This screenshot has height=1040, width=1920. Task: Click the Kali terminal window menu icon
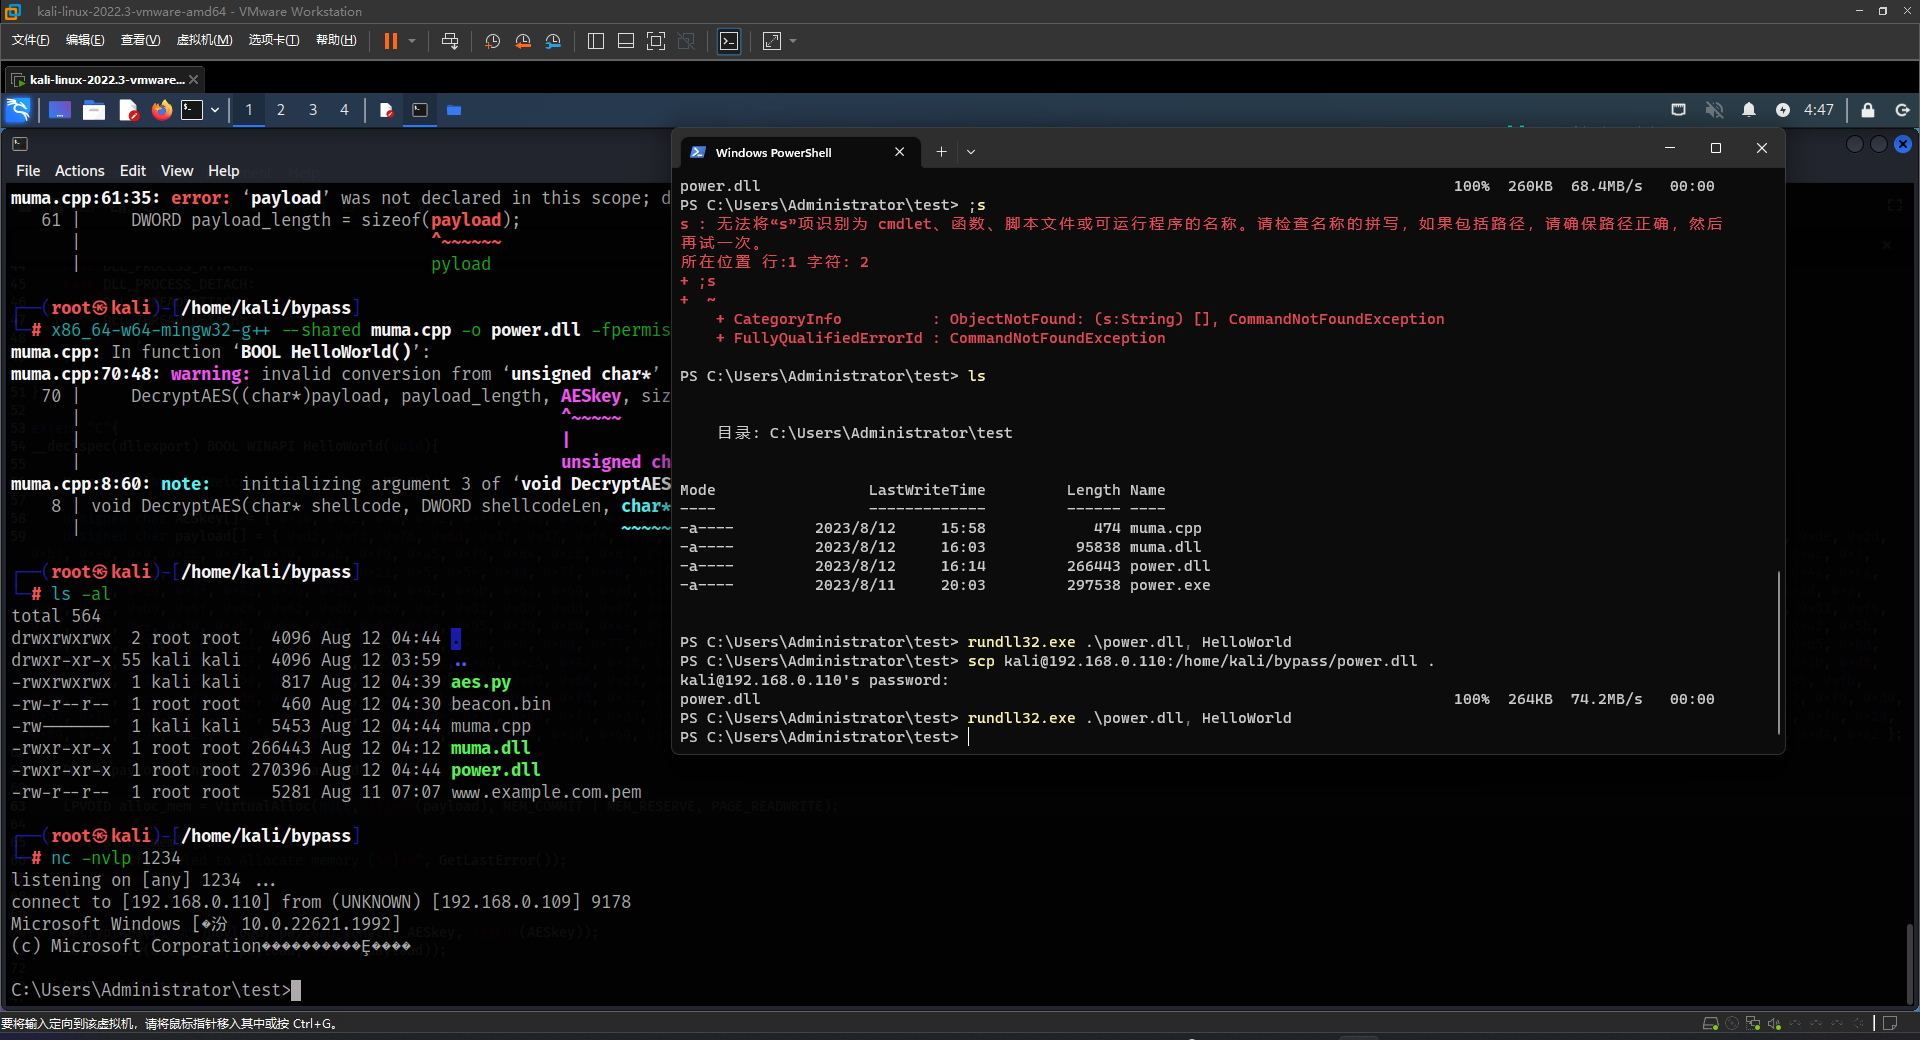pos(20,144)
